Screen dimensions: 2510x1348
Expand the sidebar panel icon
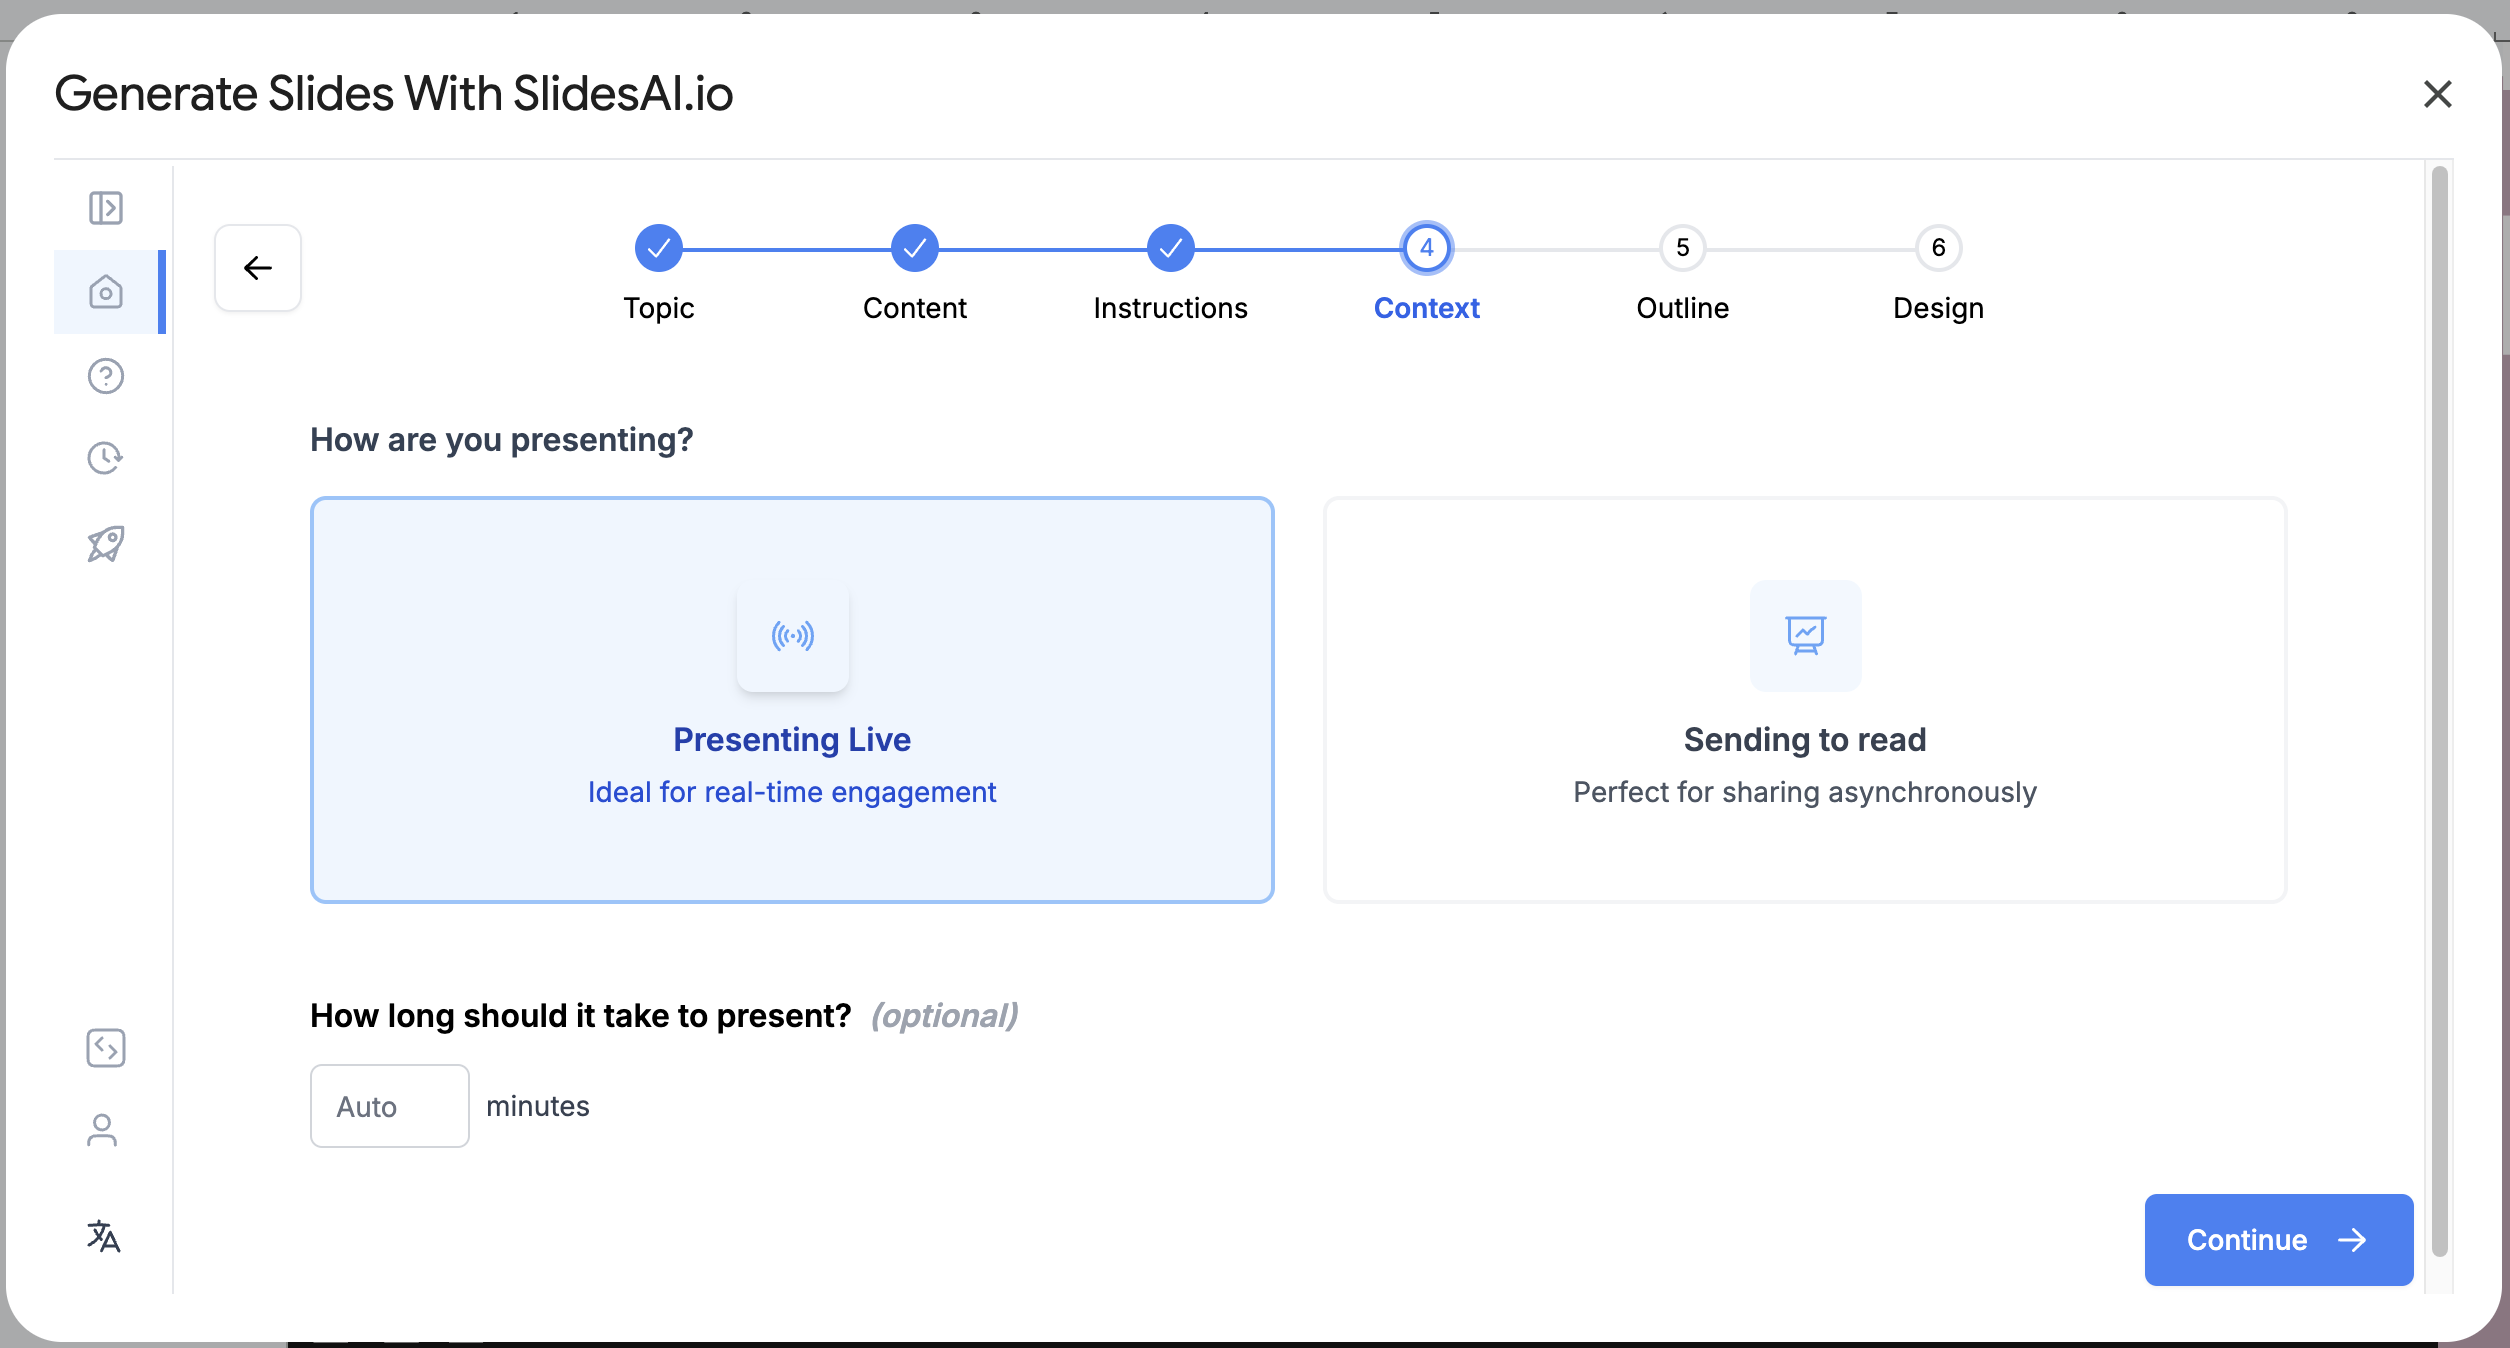(x=105, y=208)
